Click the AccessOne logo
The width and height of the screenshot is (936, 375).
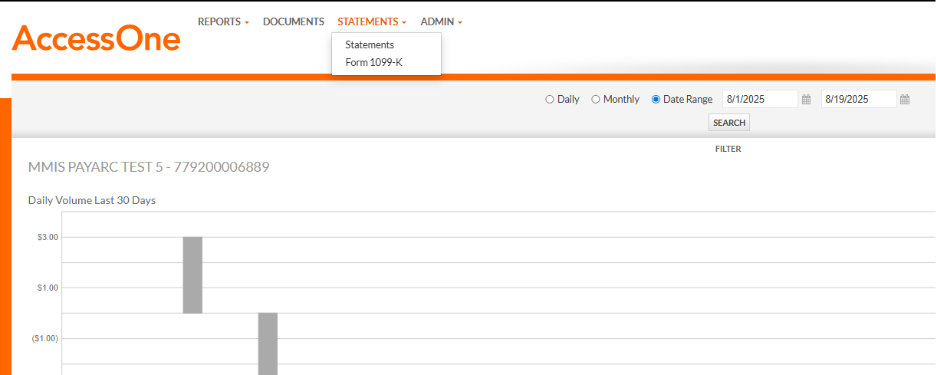[96, 38]
